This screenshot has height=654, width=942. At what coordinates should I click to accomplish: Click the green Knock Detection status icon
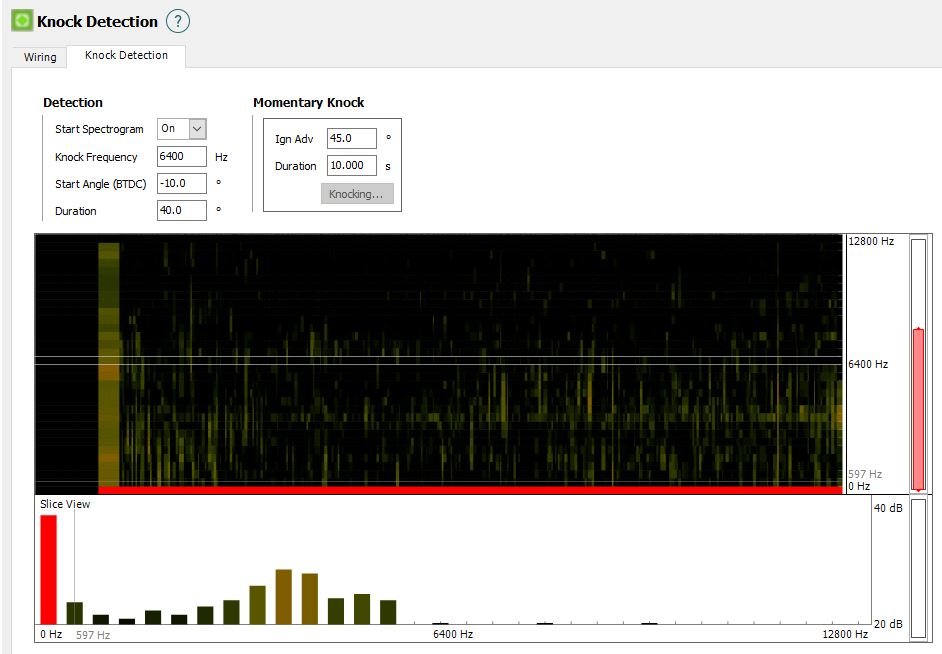(x=22, y=21)
